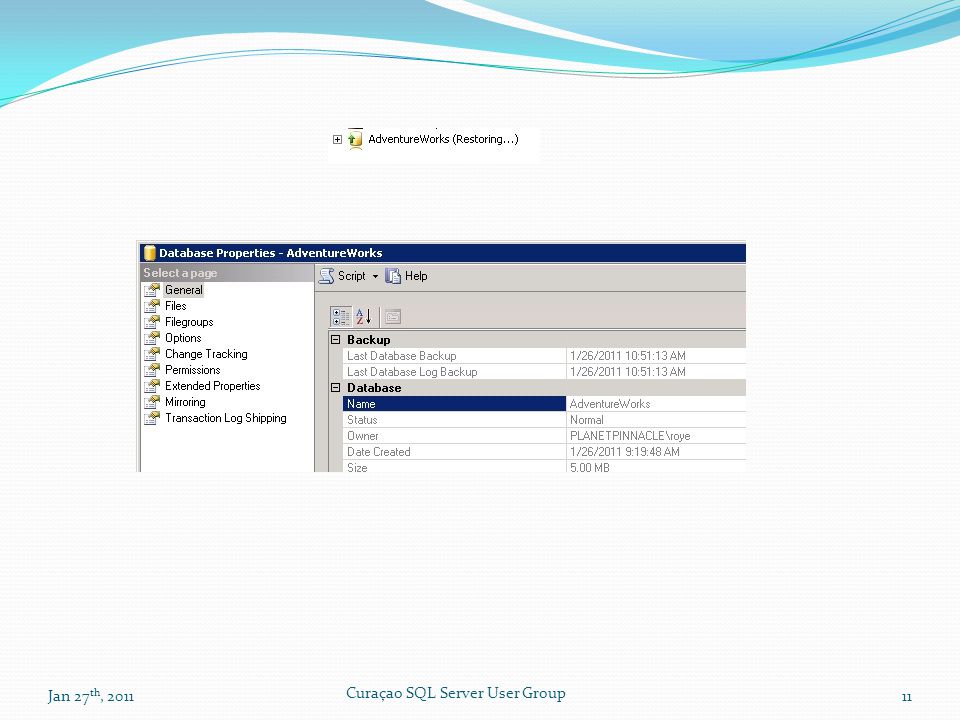Screen dimensions: 960x720
Task: Click the Database category header label
Action: click(x=374, y=388)
